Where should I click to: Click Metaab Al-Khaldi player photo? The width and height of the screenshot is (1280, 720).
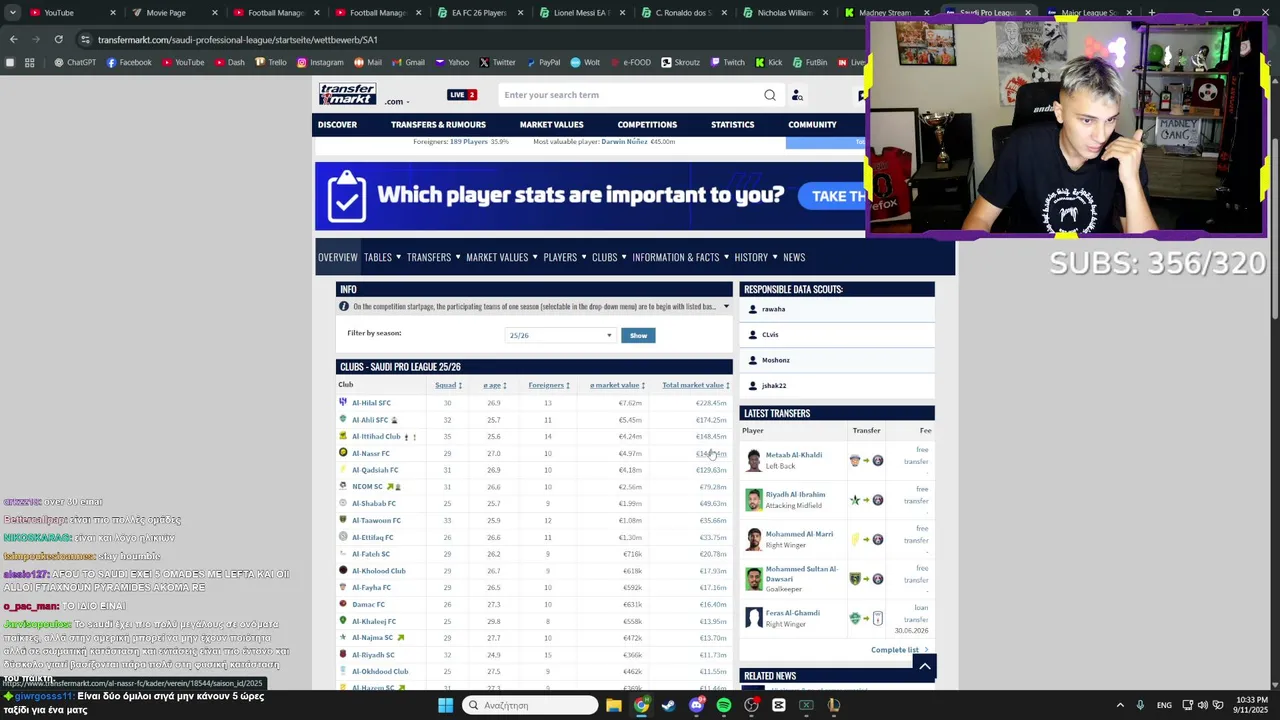click(754, 460)
